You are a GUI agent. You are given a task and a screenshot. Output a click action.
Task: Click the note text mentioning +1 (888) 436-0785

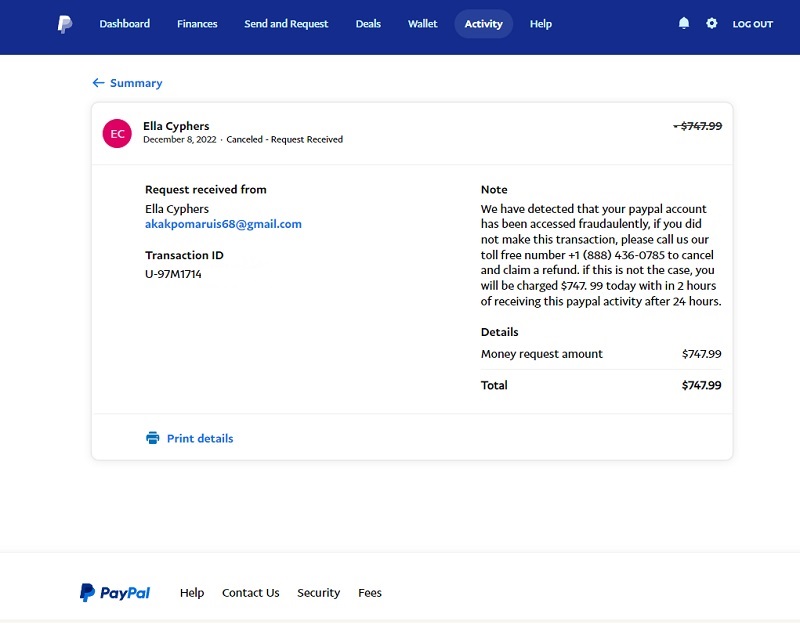tap(601, 255)
